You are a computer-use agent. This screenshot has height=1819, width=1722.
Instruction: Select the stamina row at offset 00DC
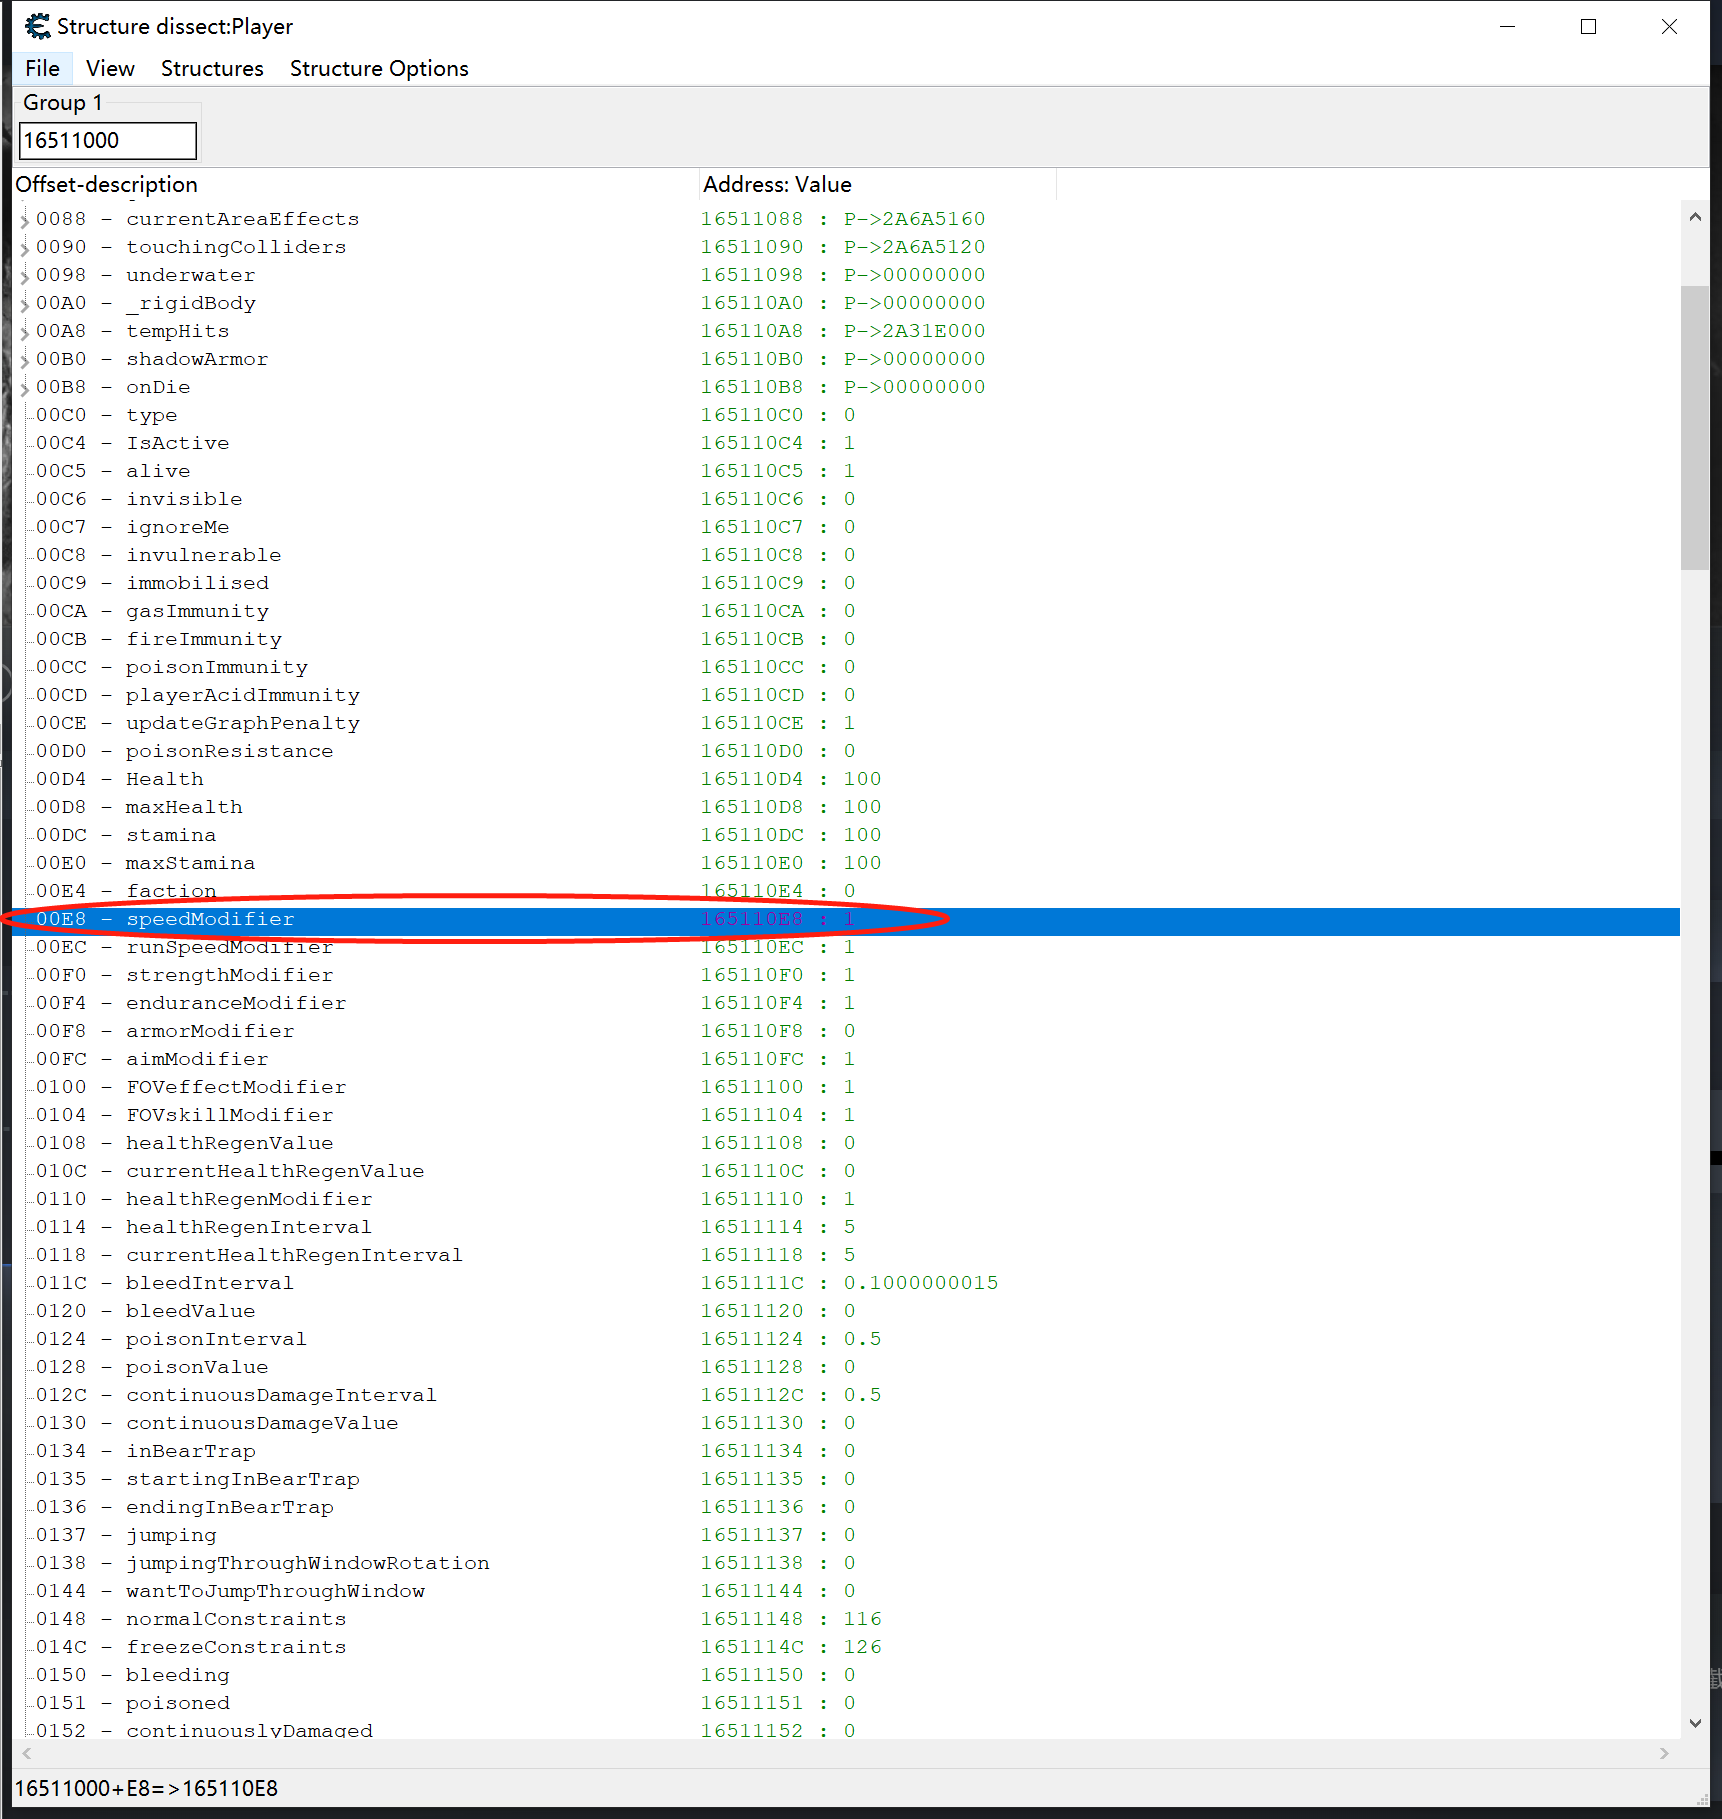tap(171, 835)
